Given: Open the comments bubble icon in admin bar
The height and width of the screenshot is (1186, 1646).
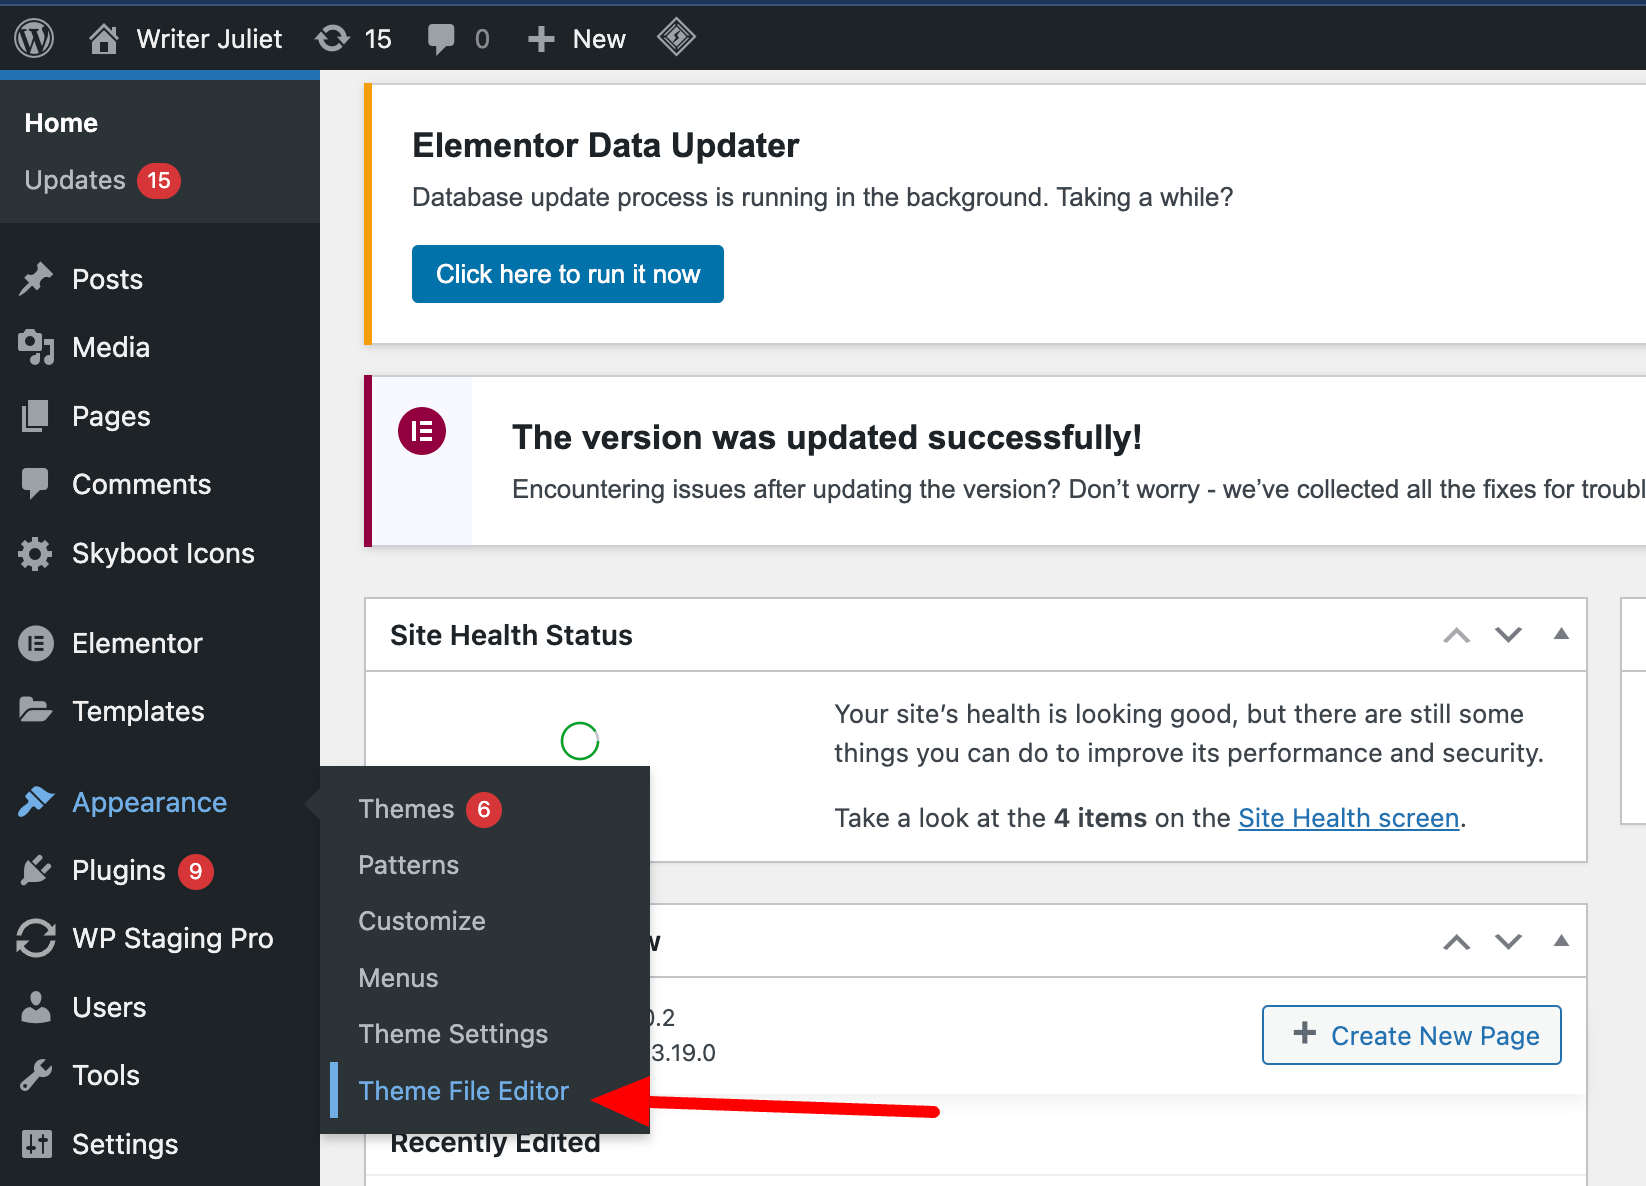Looking at the screenshot, I should pos(441,39).
